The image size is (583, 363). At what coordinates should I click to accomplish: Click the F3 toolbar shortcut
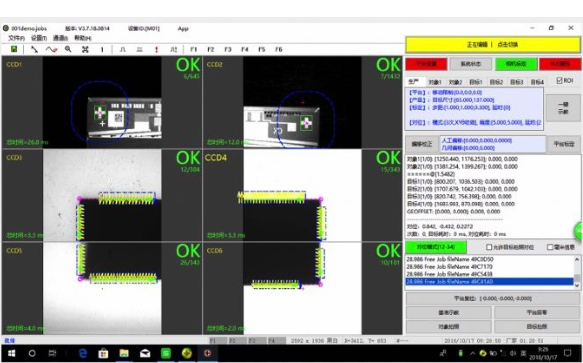(228, 49)
